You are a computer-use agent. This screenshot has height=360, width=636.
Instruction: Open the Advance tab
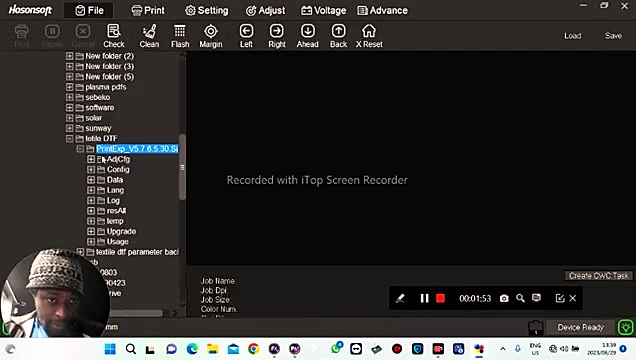(382, 11)
